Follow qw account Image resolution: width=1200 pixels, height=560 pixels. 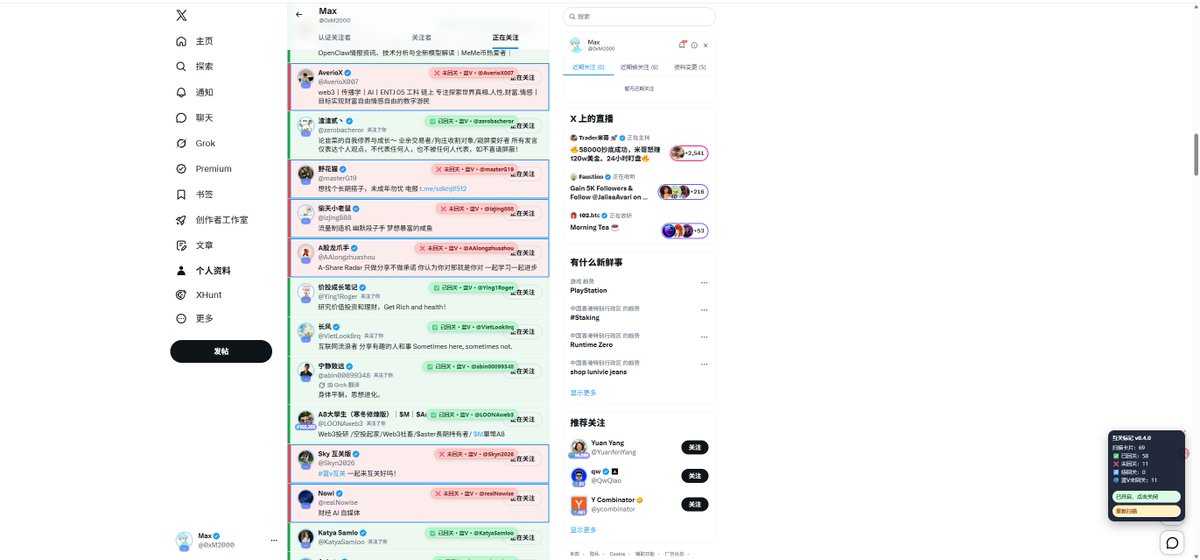(x=695, y=476)
